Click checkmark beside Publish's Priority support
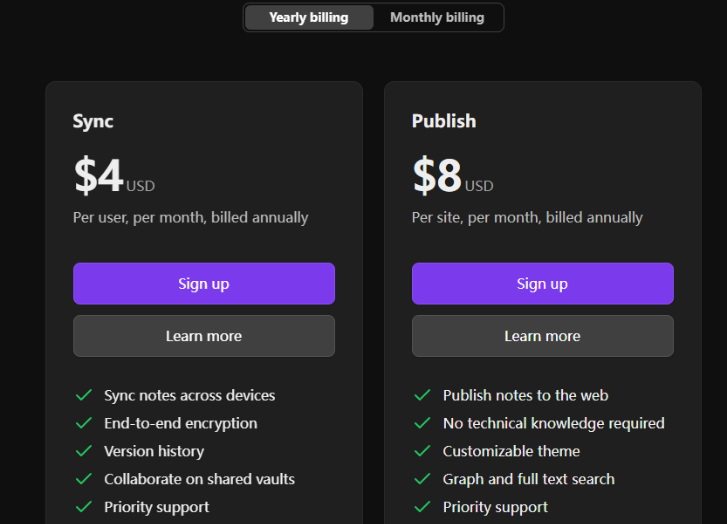Viewport: 727px width, 524px height. pos(422,507)
